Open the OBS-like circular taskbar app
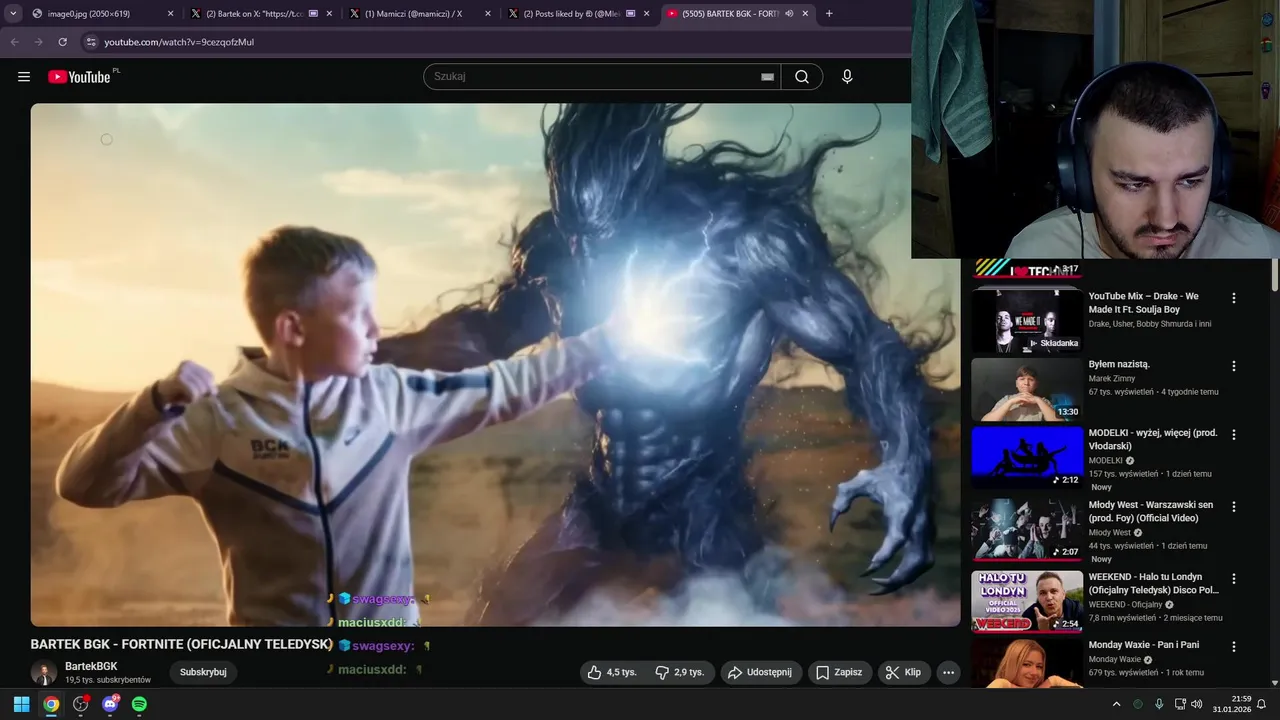1280x720 pixels. (x=81, y=704)
